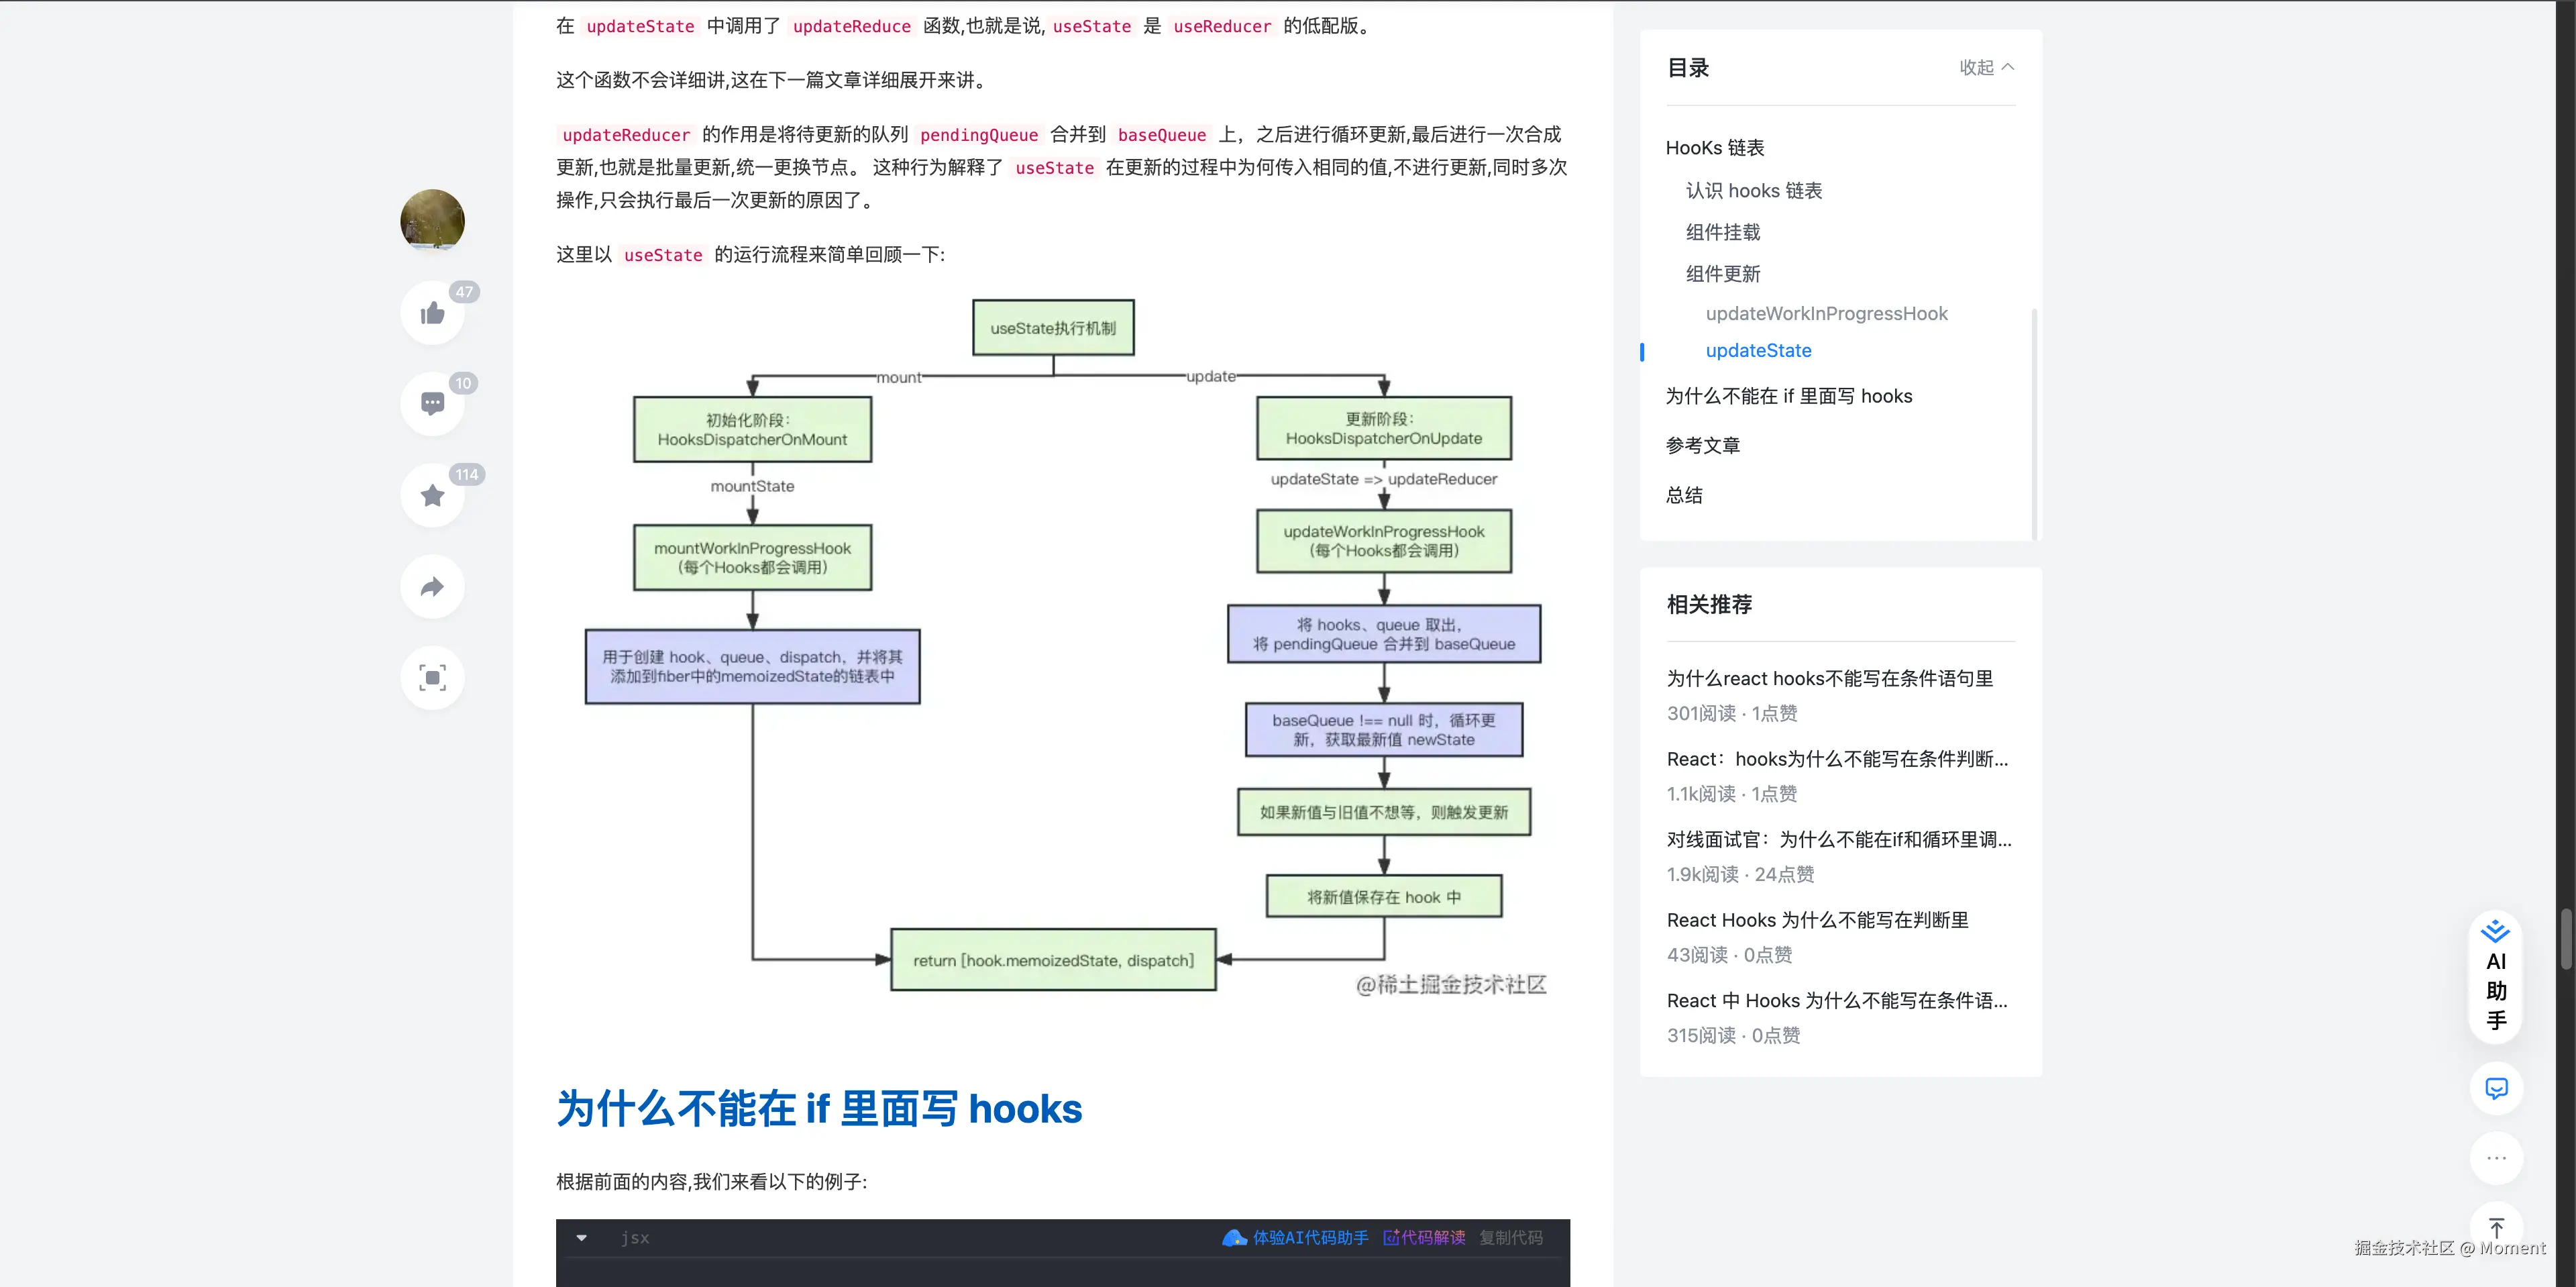Copy the code with 复制代码
Viewport: 2576px width, 1287px height.
(1511, 1237)
